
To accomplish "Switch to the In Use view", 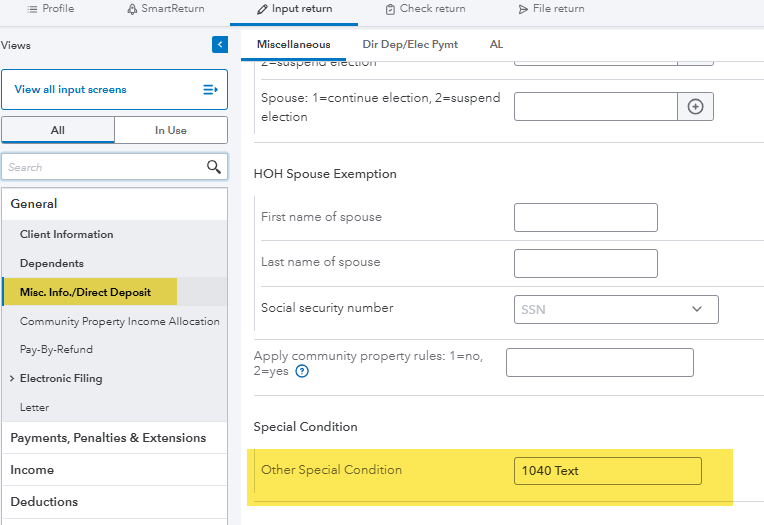I will (x=171, y=130).
